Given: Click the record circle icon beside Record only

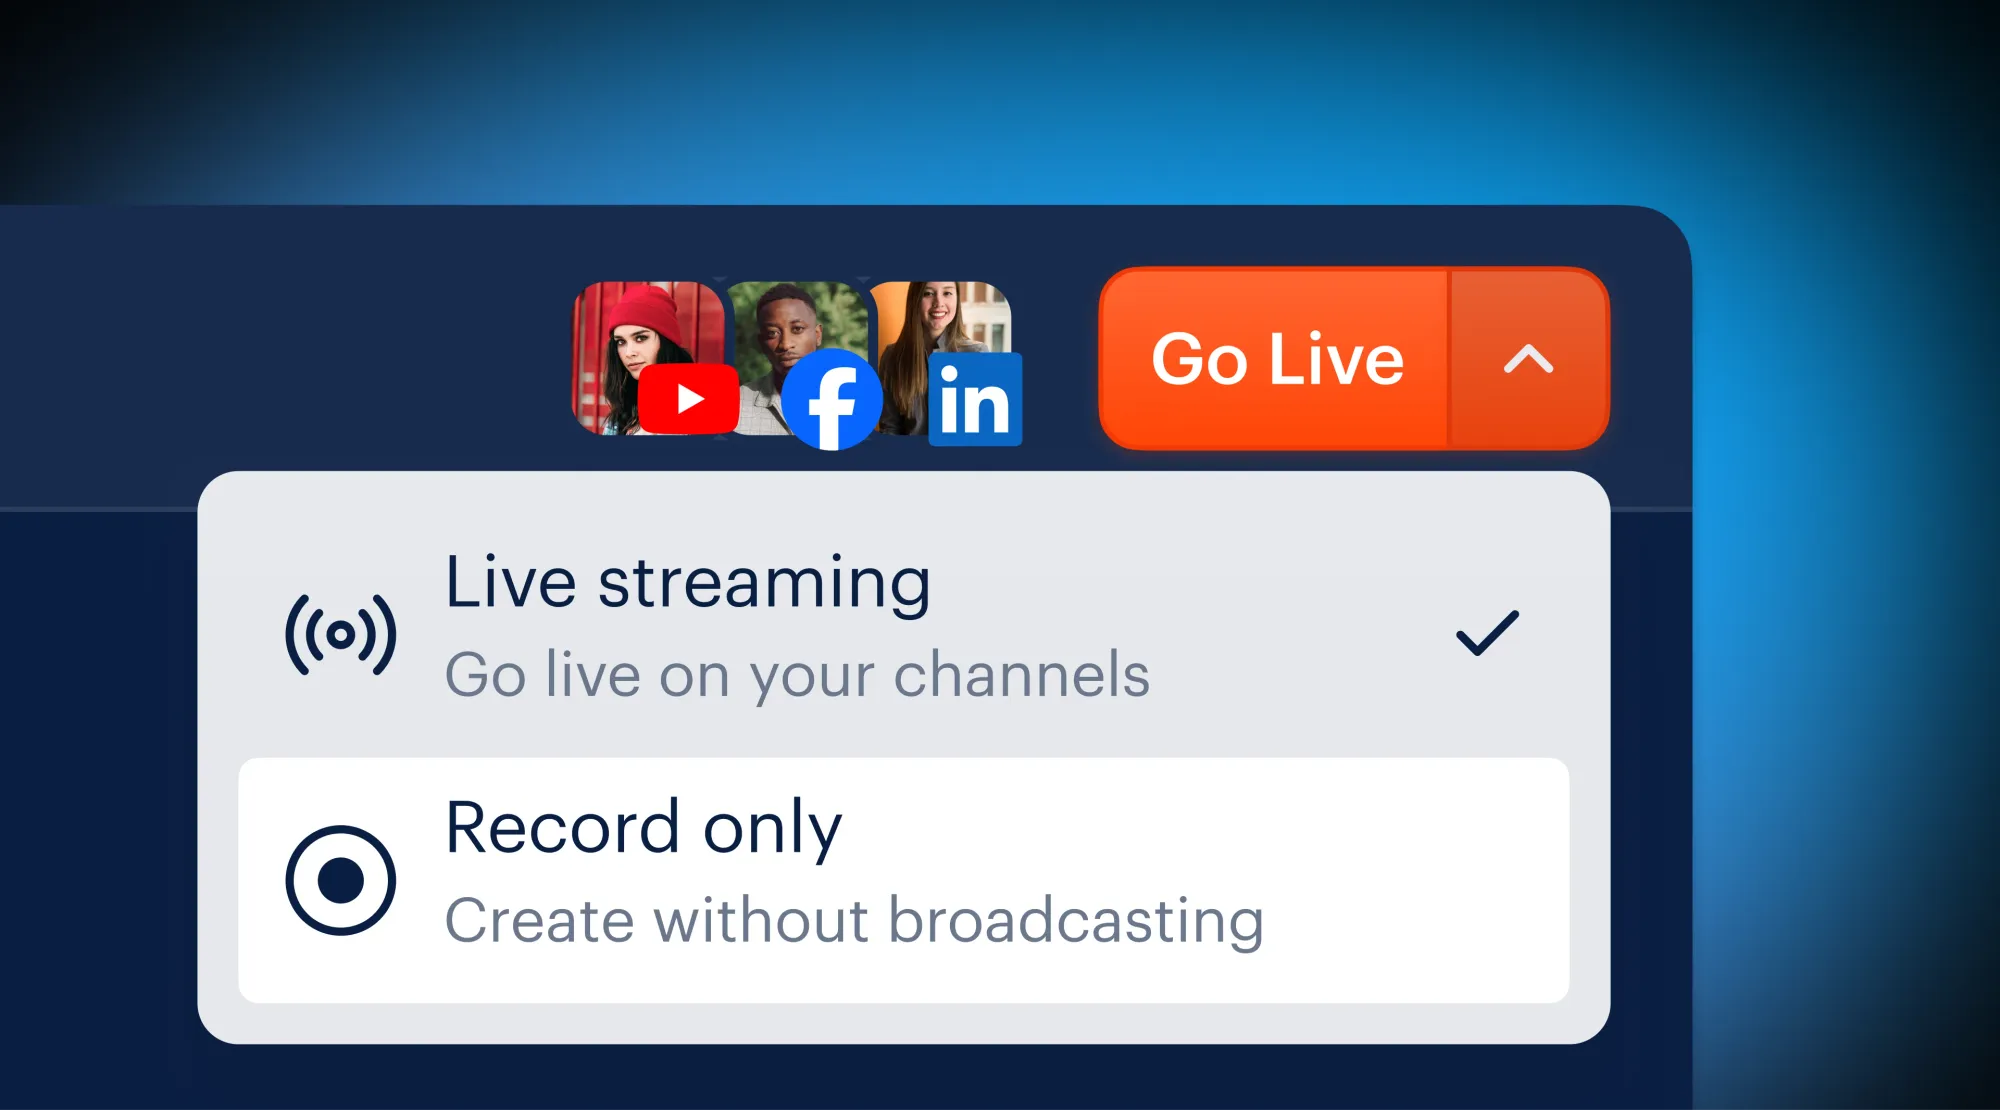Looking at the screenshot, I should [341, 880].
